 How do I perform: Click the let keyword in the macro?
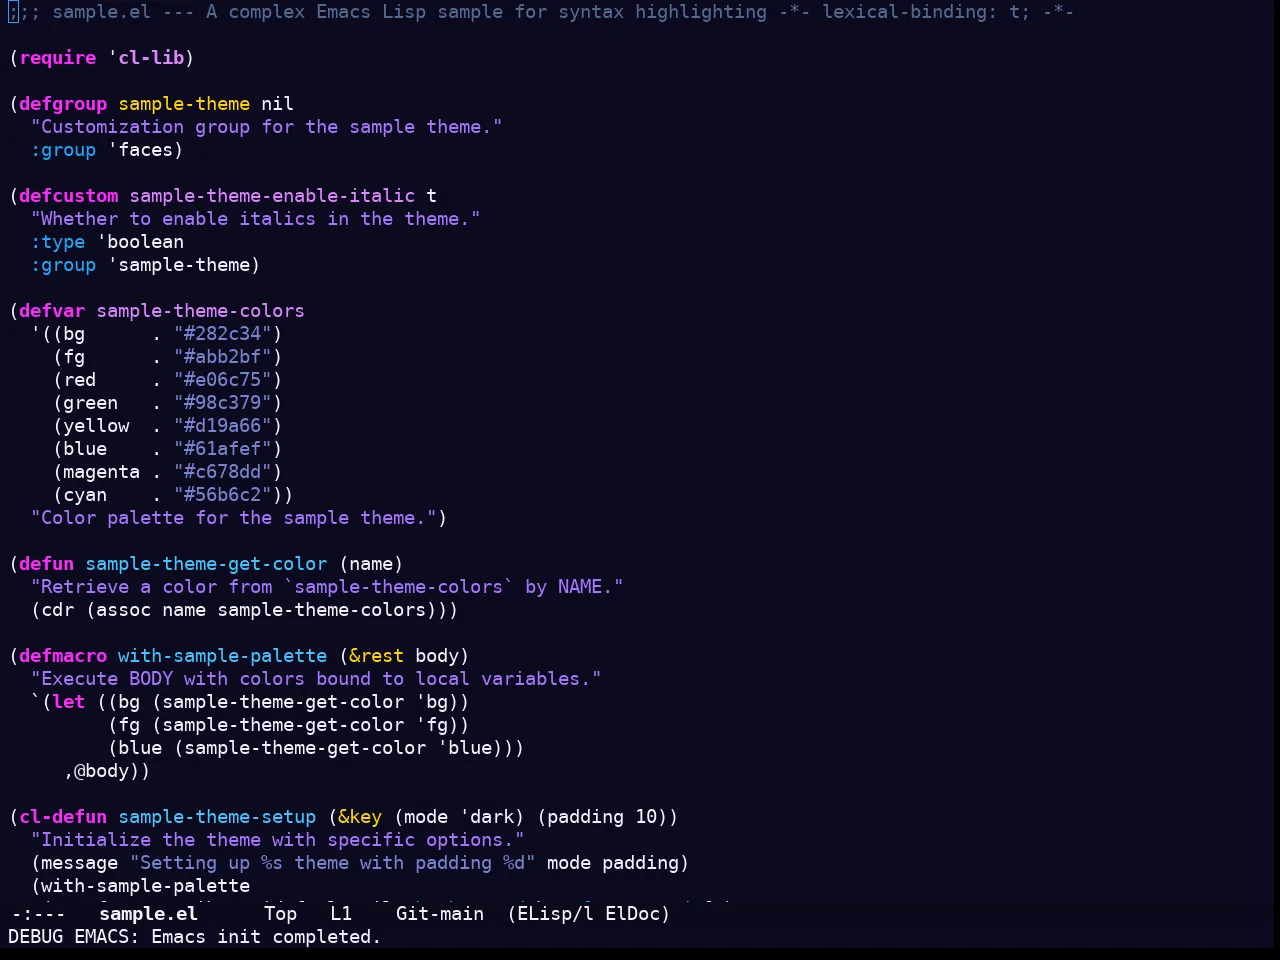point(69,702)
